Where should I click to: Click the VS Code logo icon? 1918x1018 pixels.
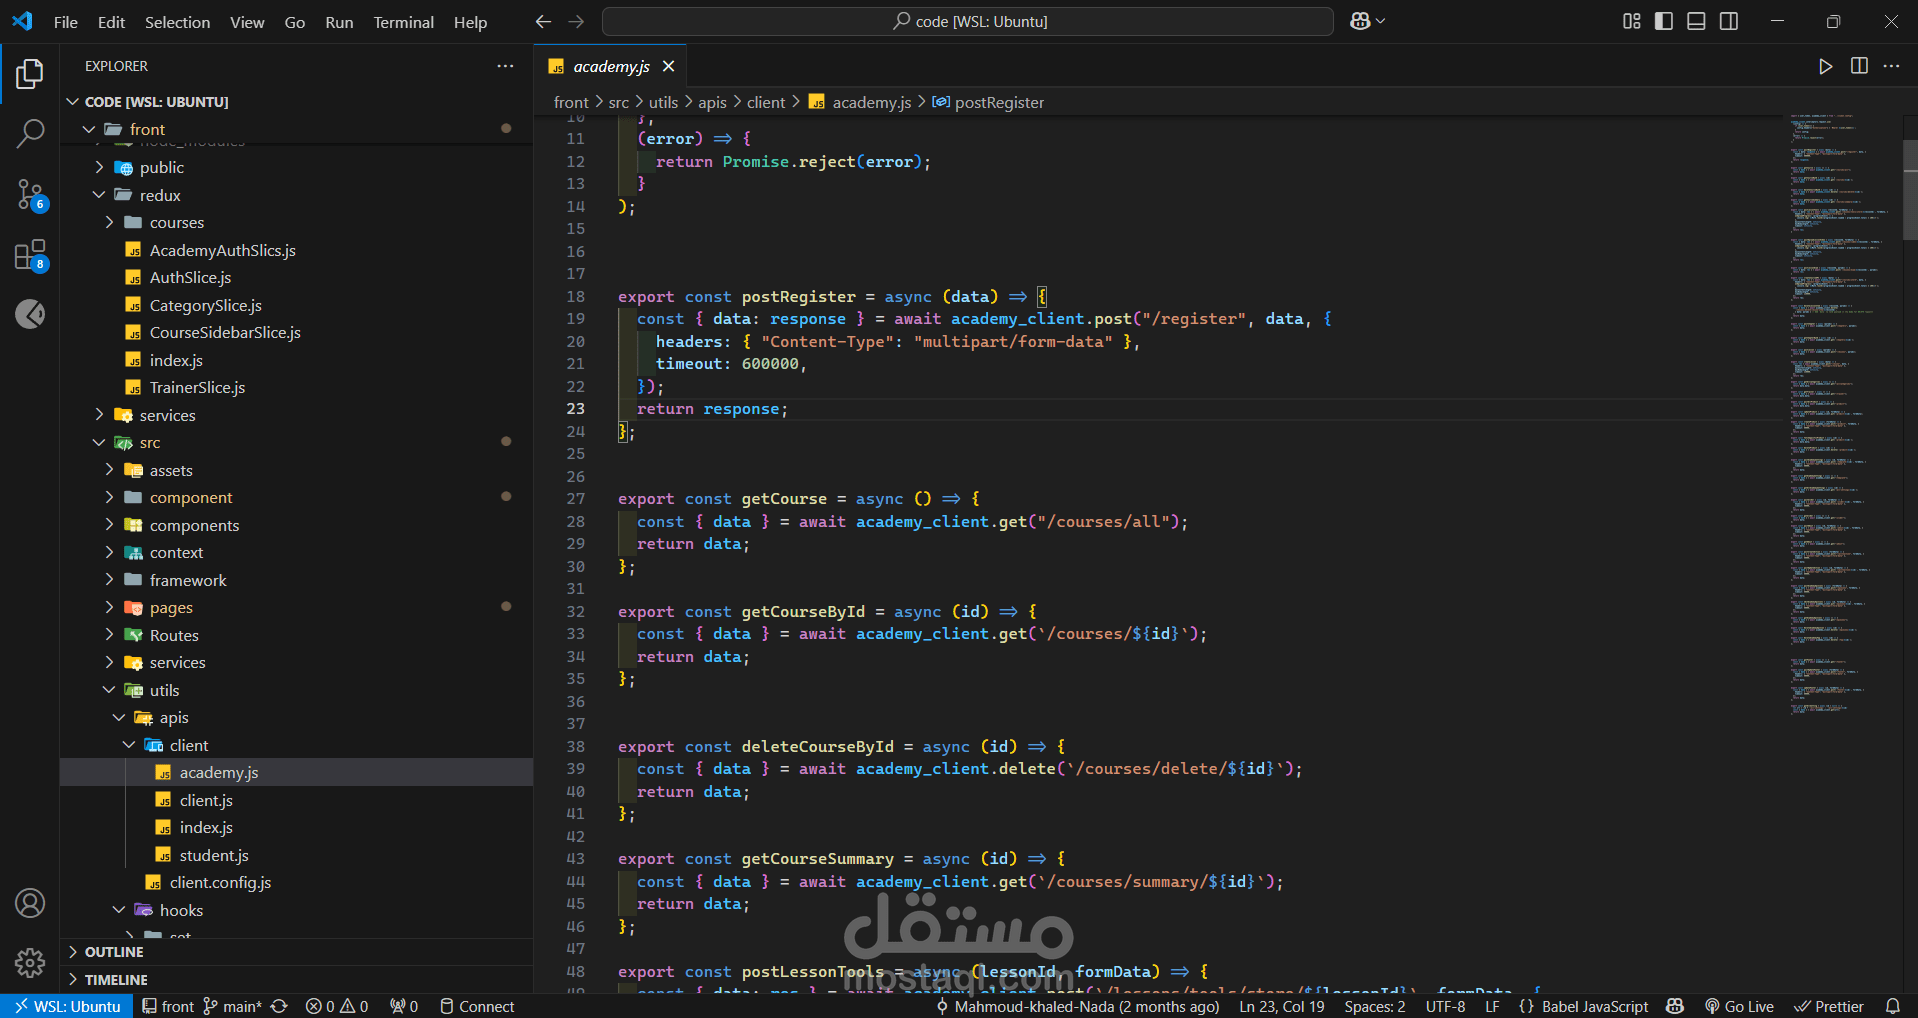[22, 21]
